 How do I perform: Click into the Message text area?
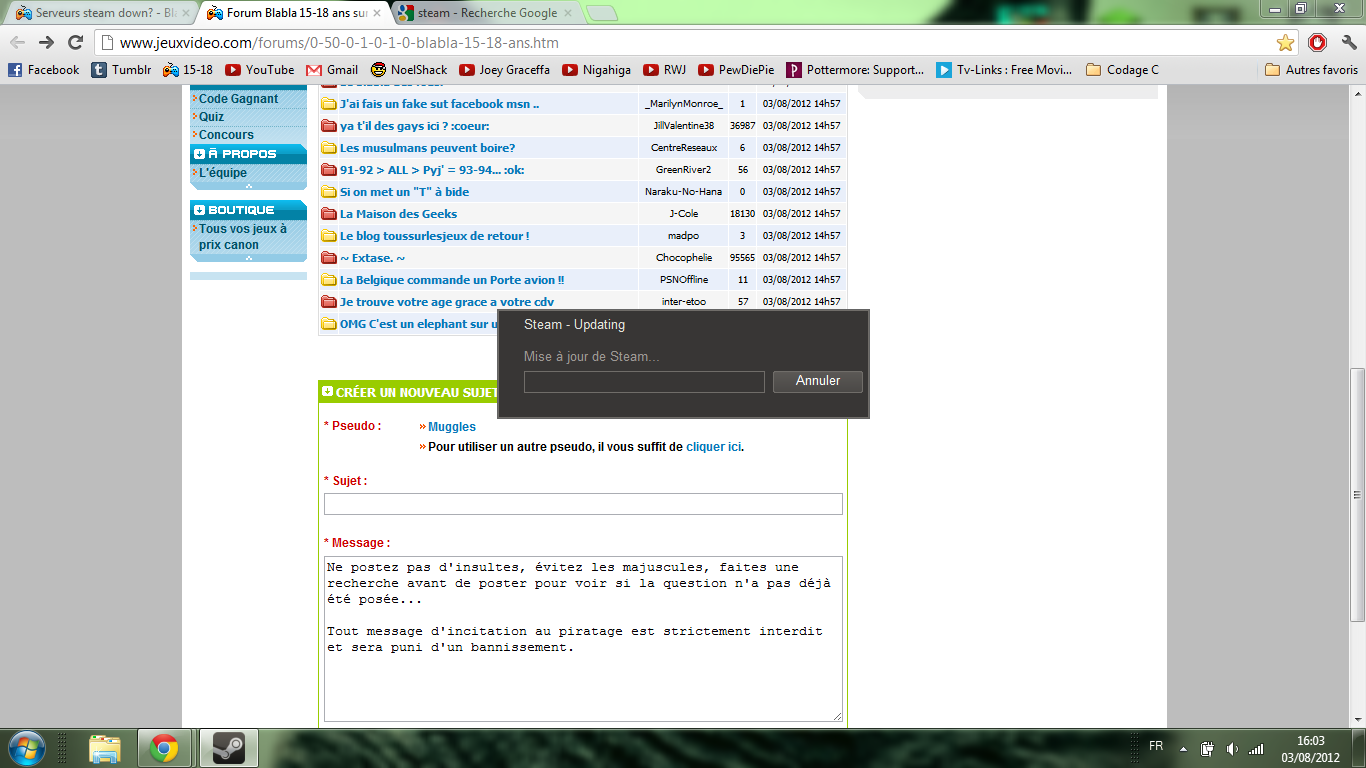[583, 639]
